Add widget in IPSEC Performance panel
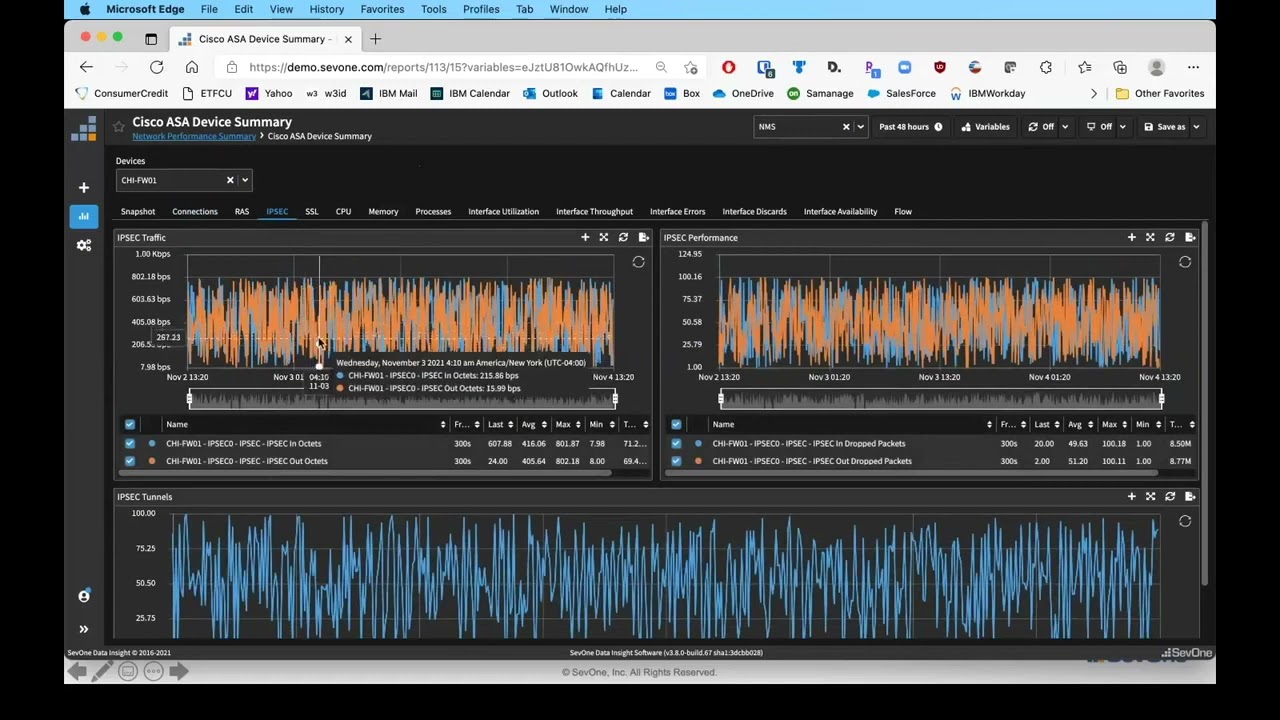1280x720 pixels. point(1131,238)
